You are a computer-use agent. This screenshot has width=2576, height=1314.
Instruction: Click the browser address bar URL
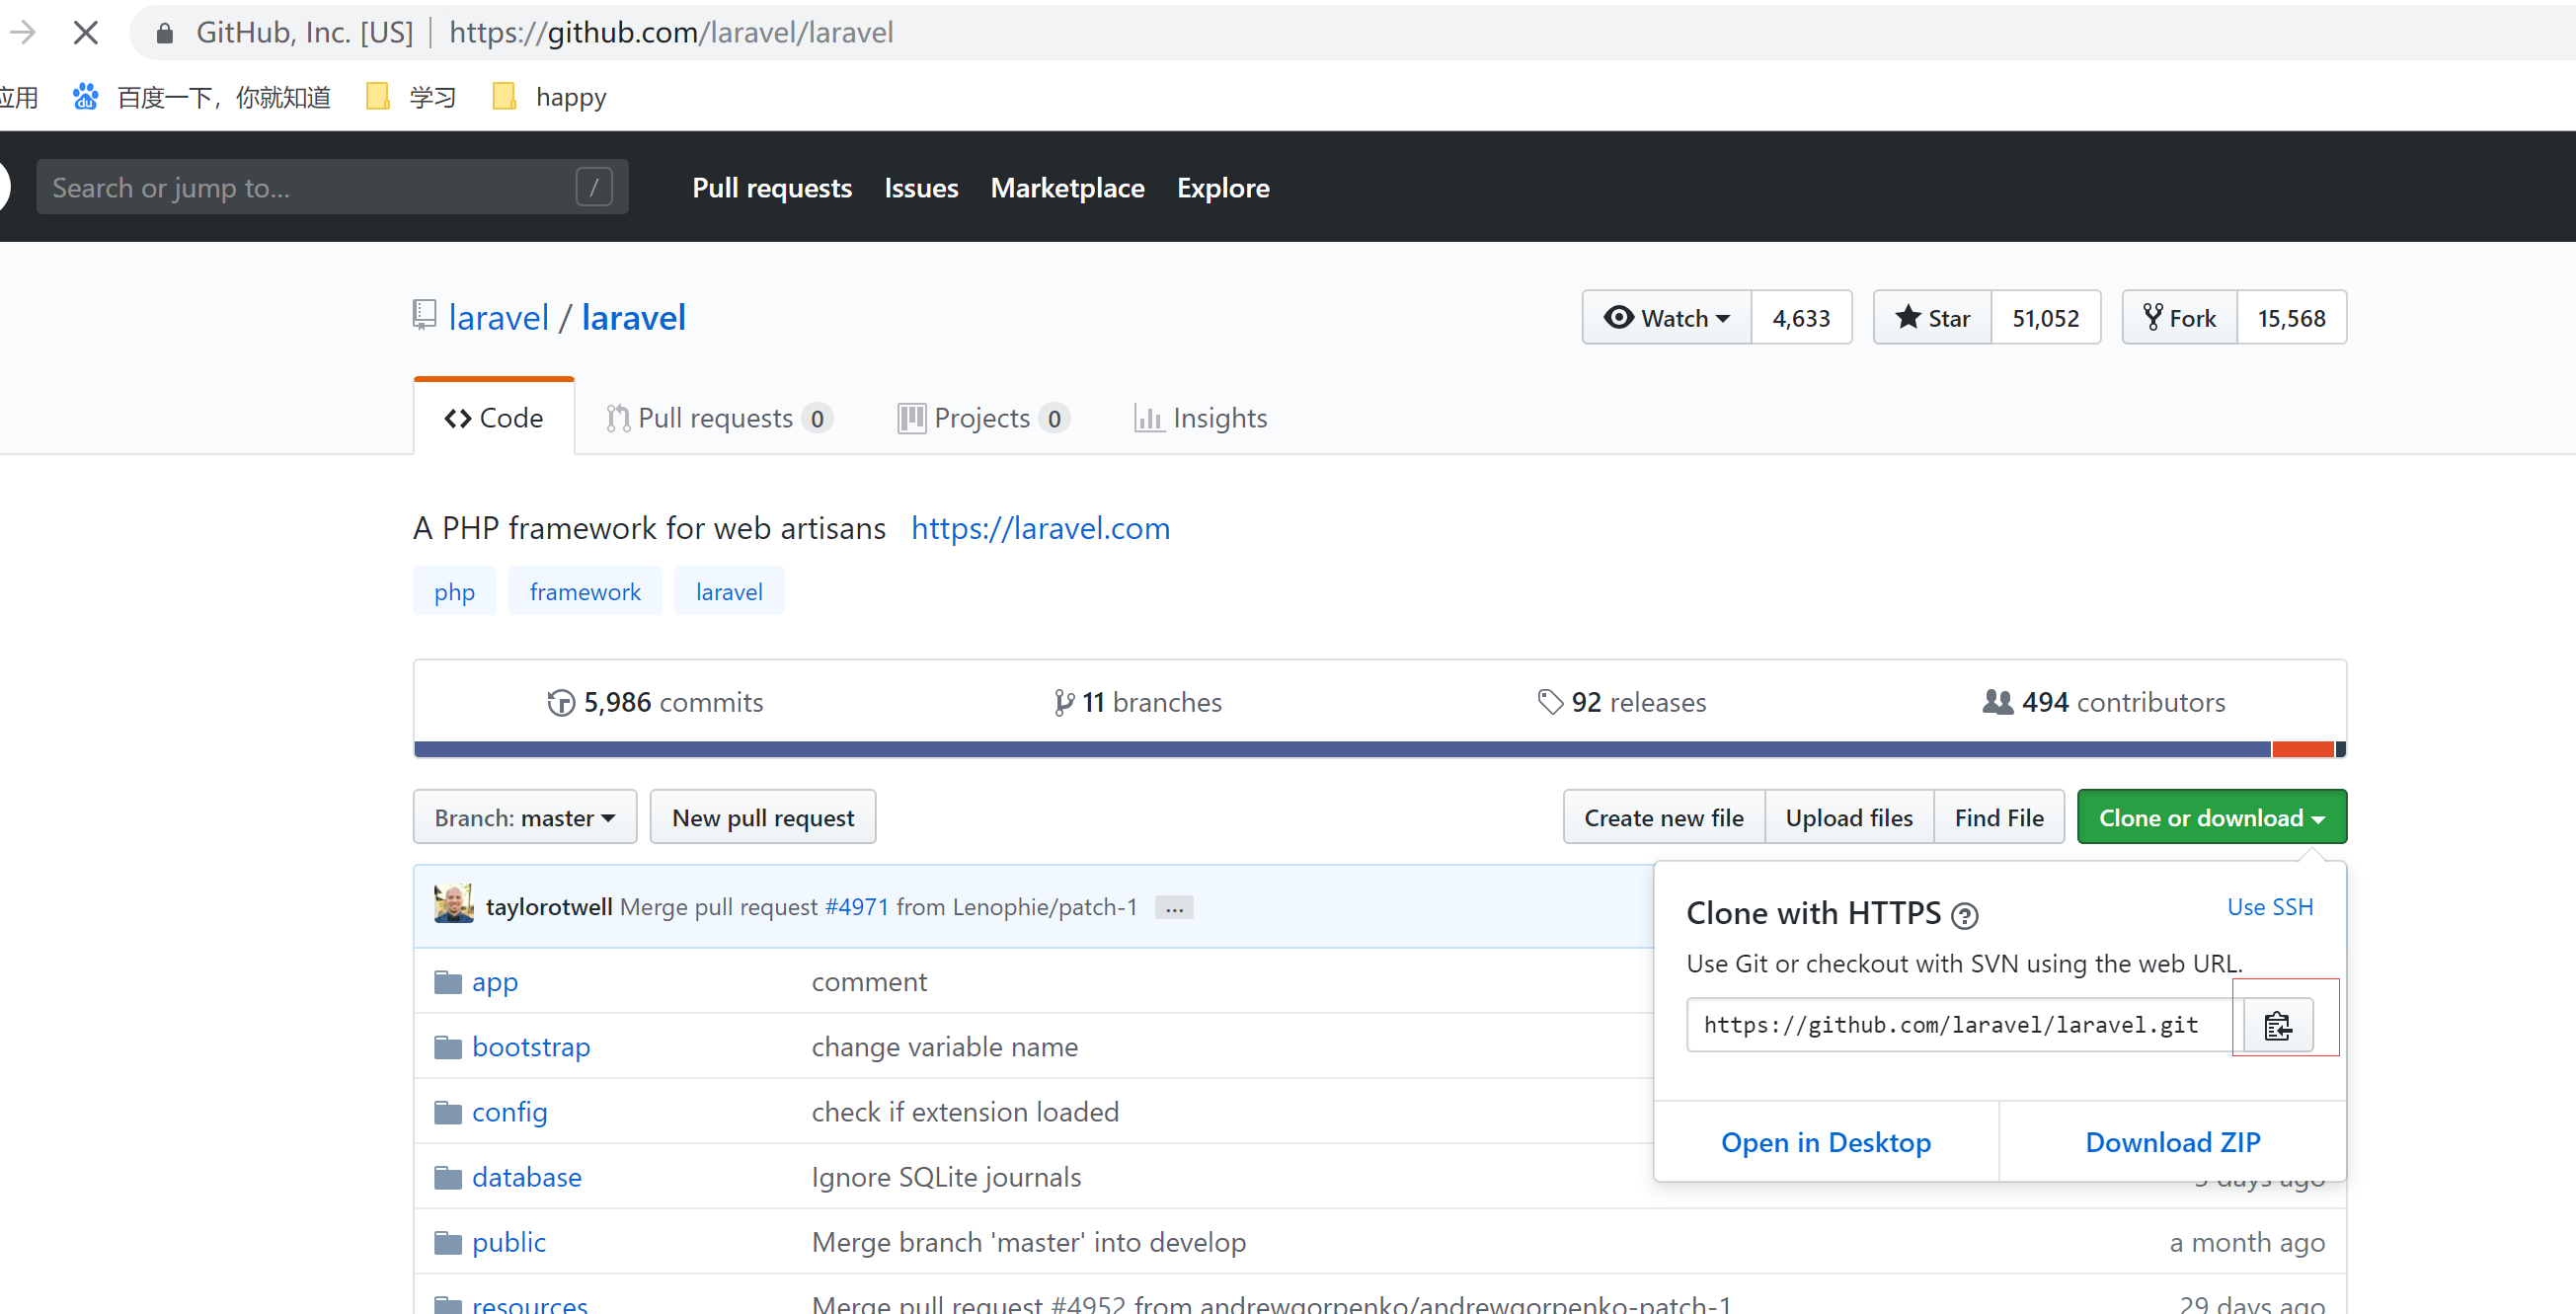671,33
